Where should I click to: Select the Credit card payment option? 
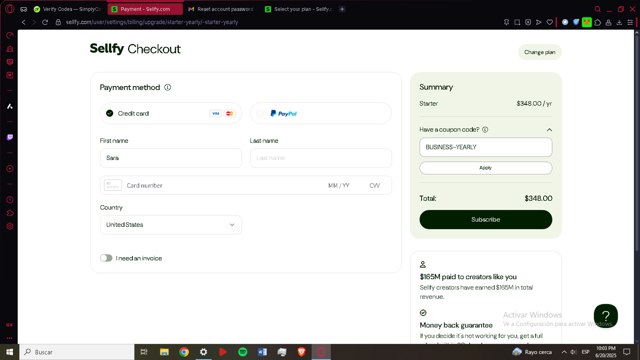click(171, 113)
